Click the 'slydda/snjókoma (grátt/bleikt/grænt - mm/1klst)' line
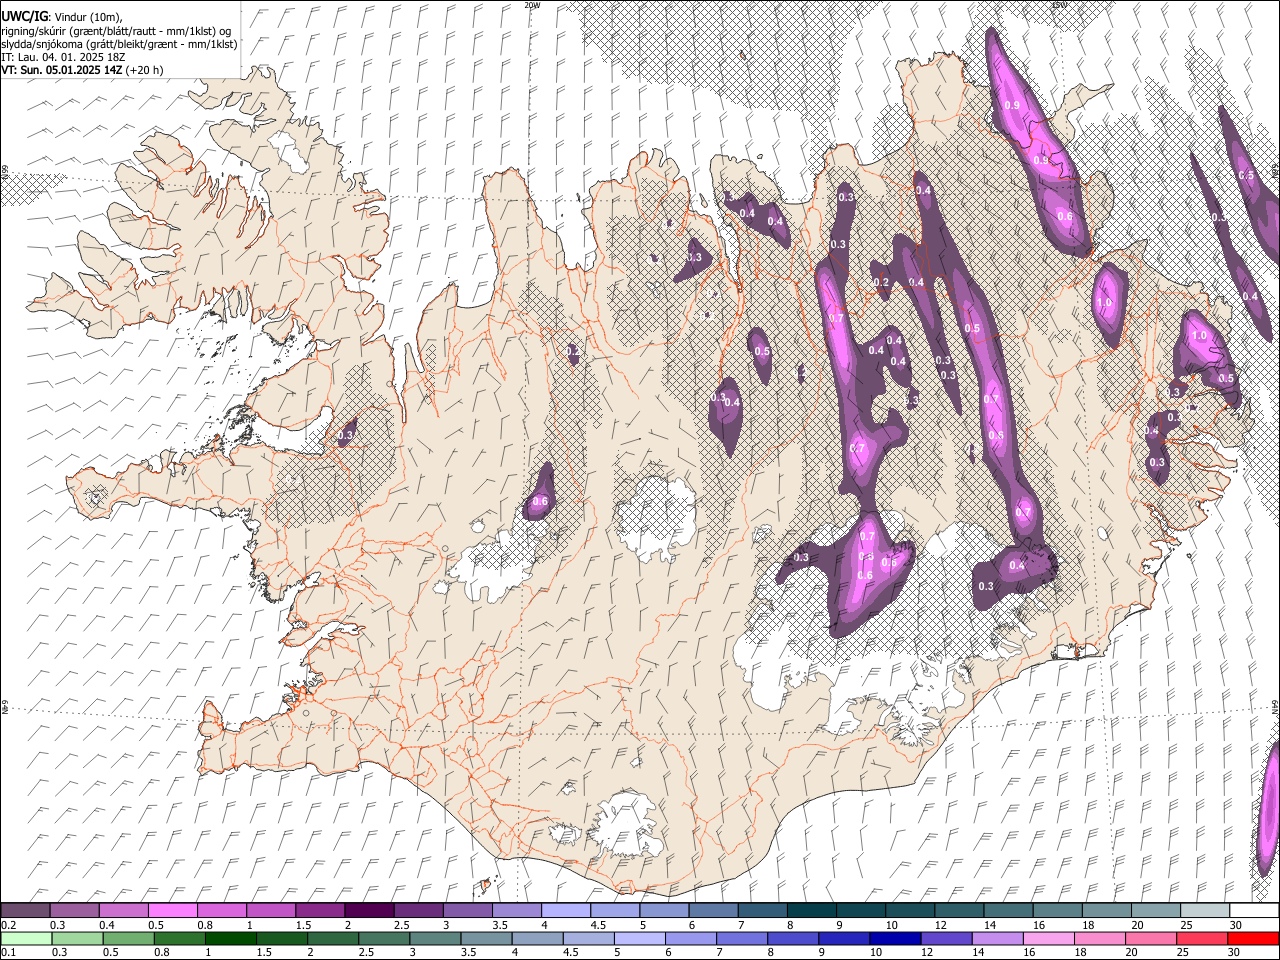 point(119,44)
